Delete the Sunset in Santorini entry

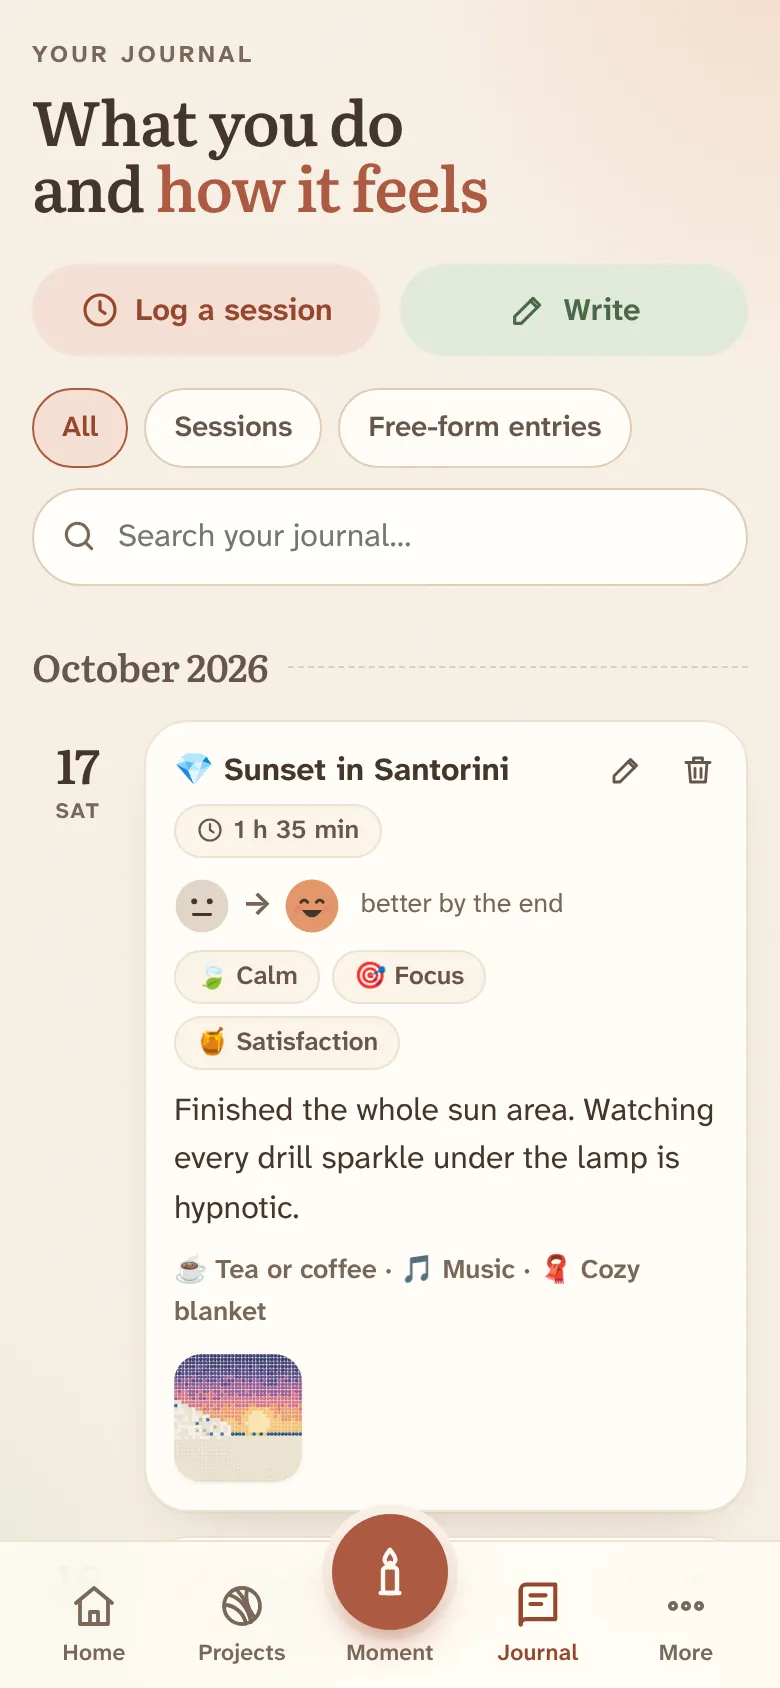(x=698, y=770)
